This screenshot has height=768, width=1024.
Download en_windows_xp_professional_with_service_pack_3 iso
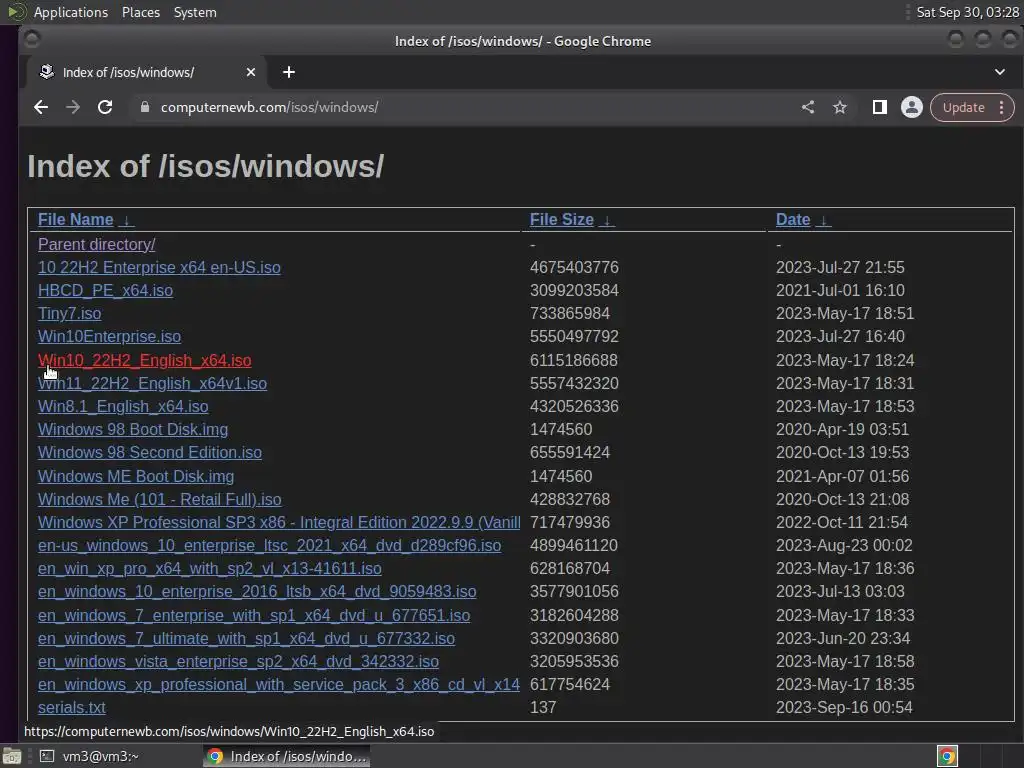(279, 684)
